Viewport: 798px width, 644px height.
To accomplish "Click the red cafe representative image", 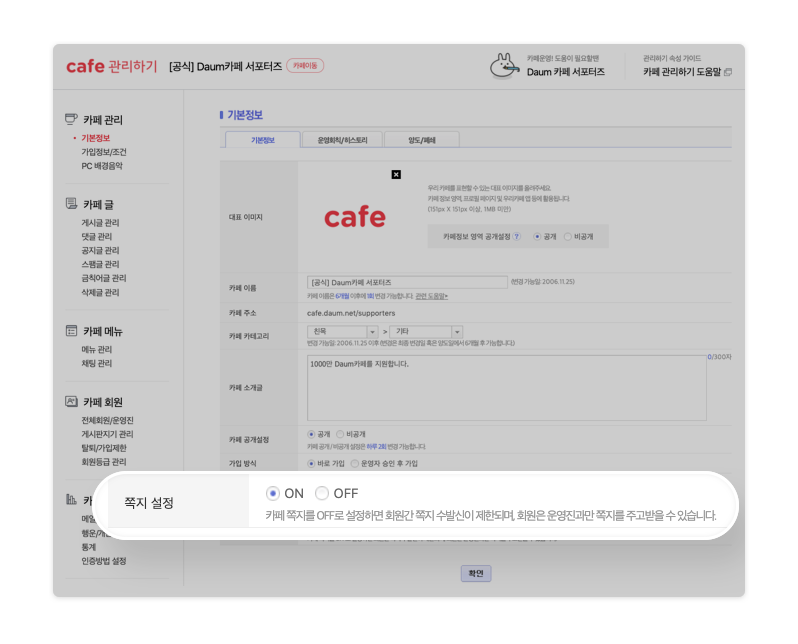I will [x=355, y=217].
